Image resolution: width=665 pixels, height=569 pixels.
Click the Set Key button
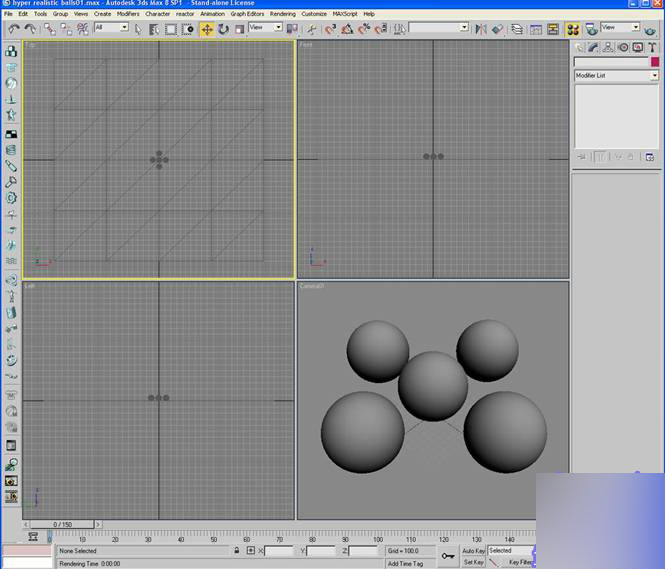(473, 562)
